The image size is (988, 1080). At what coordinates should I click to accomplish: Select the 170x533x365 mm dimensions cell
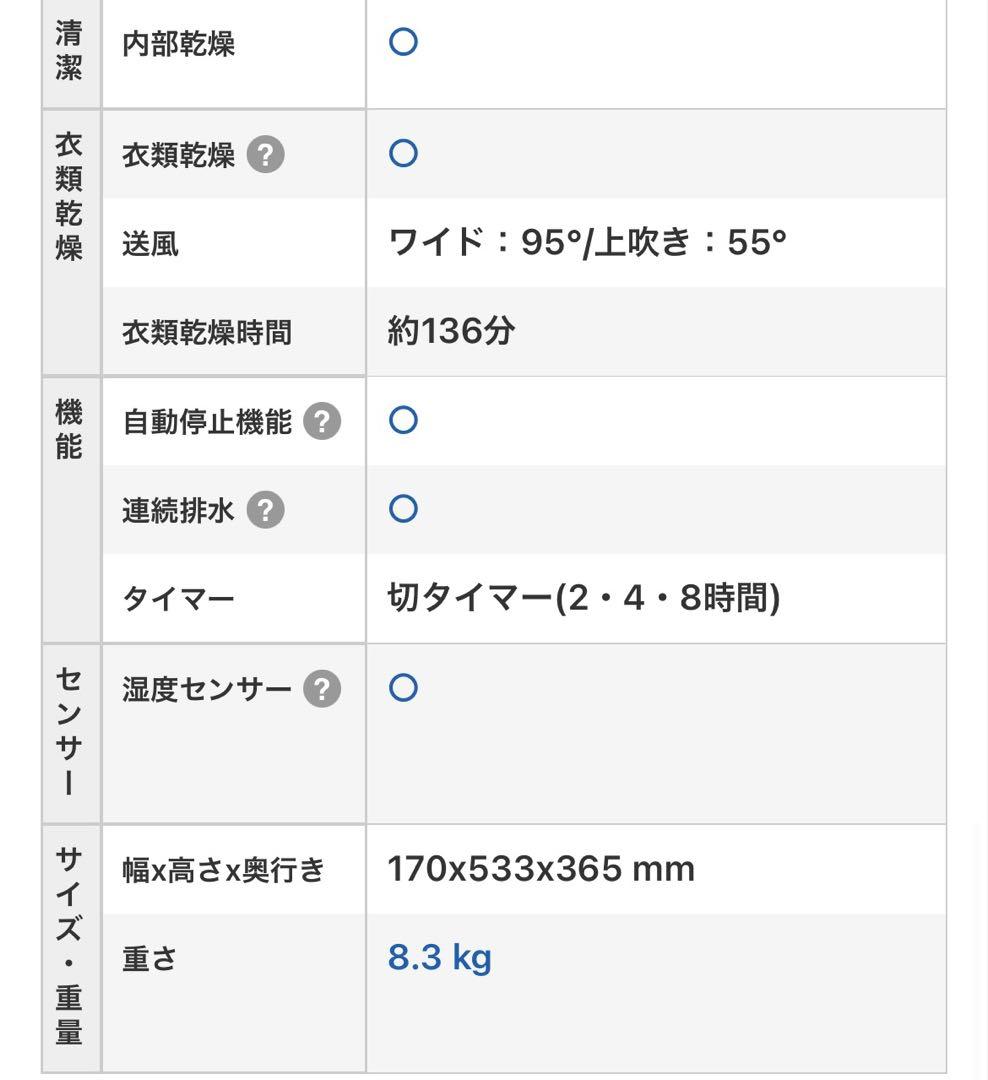(x=540, y=869)
